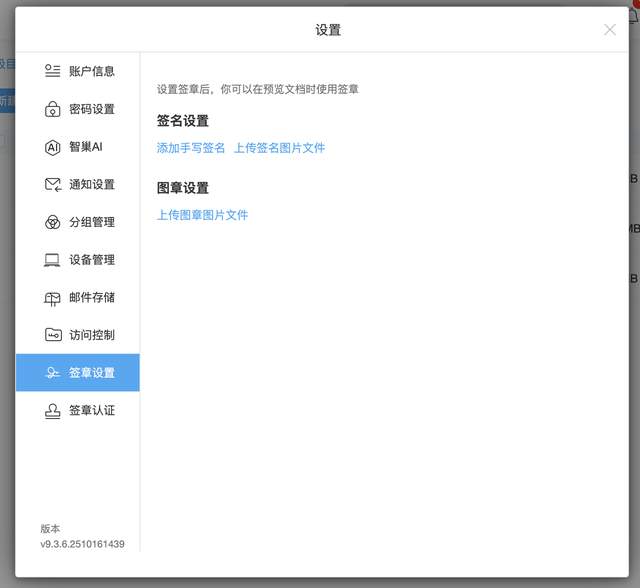
Task: Add a handwritten signature via 添加手写签名
Action: (191, 148)
